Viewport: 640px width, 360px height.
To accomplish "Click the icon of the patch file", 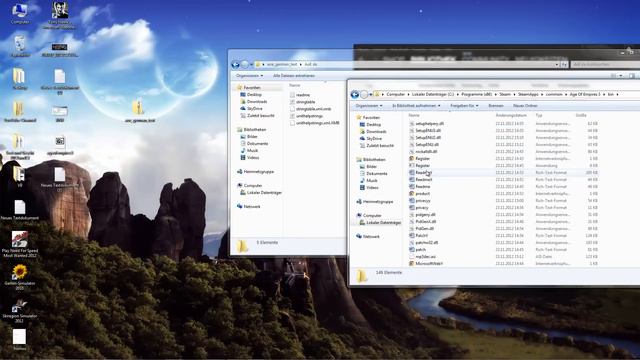I will coord(412,249).
